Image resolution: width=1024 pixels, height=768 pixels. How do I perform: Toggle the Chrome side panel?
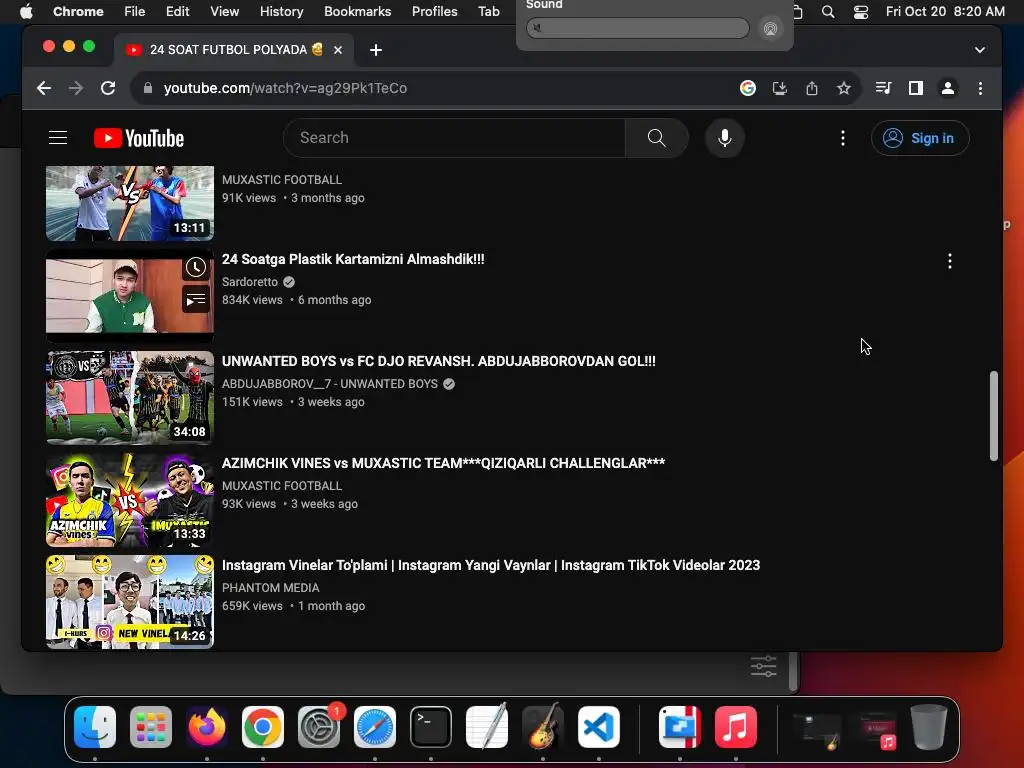point(916,88)
